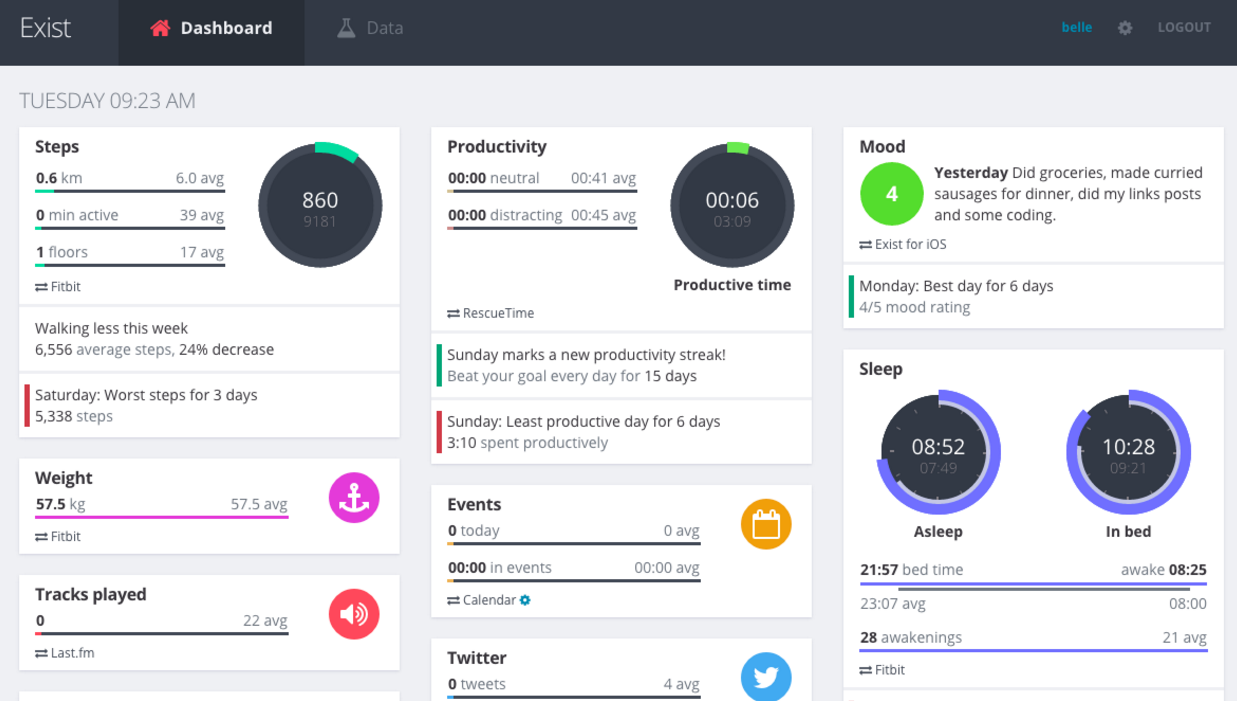
Task: Open the belle username link
Action: [1076, 28]
